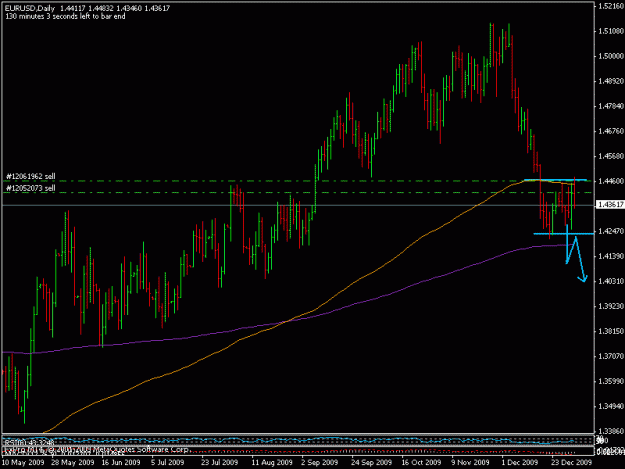Viewport: 625px width, 469px height.
Task: Click the RSI indicator label in the subwindow
Action: pos(29,442)
